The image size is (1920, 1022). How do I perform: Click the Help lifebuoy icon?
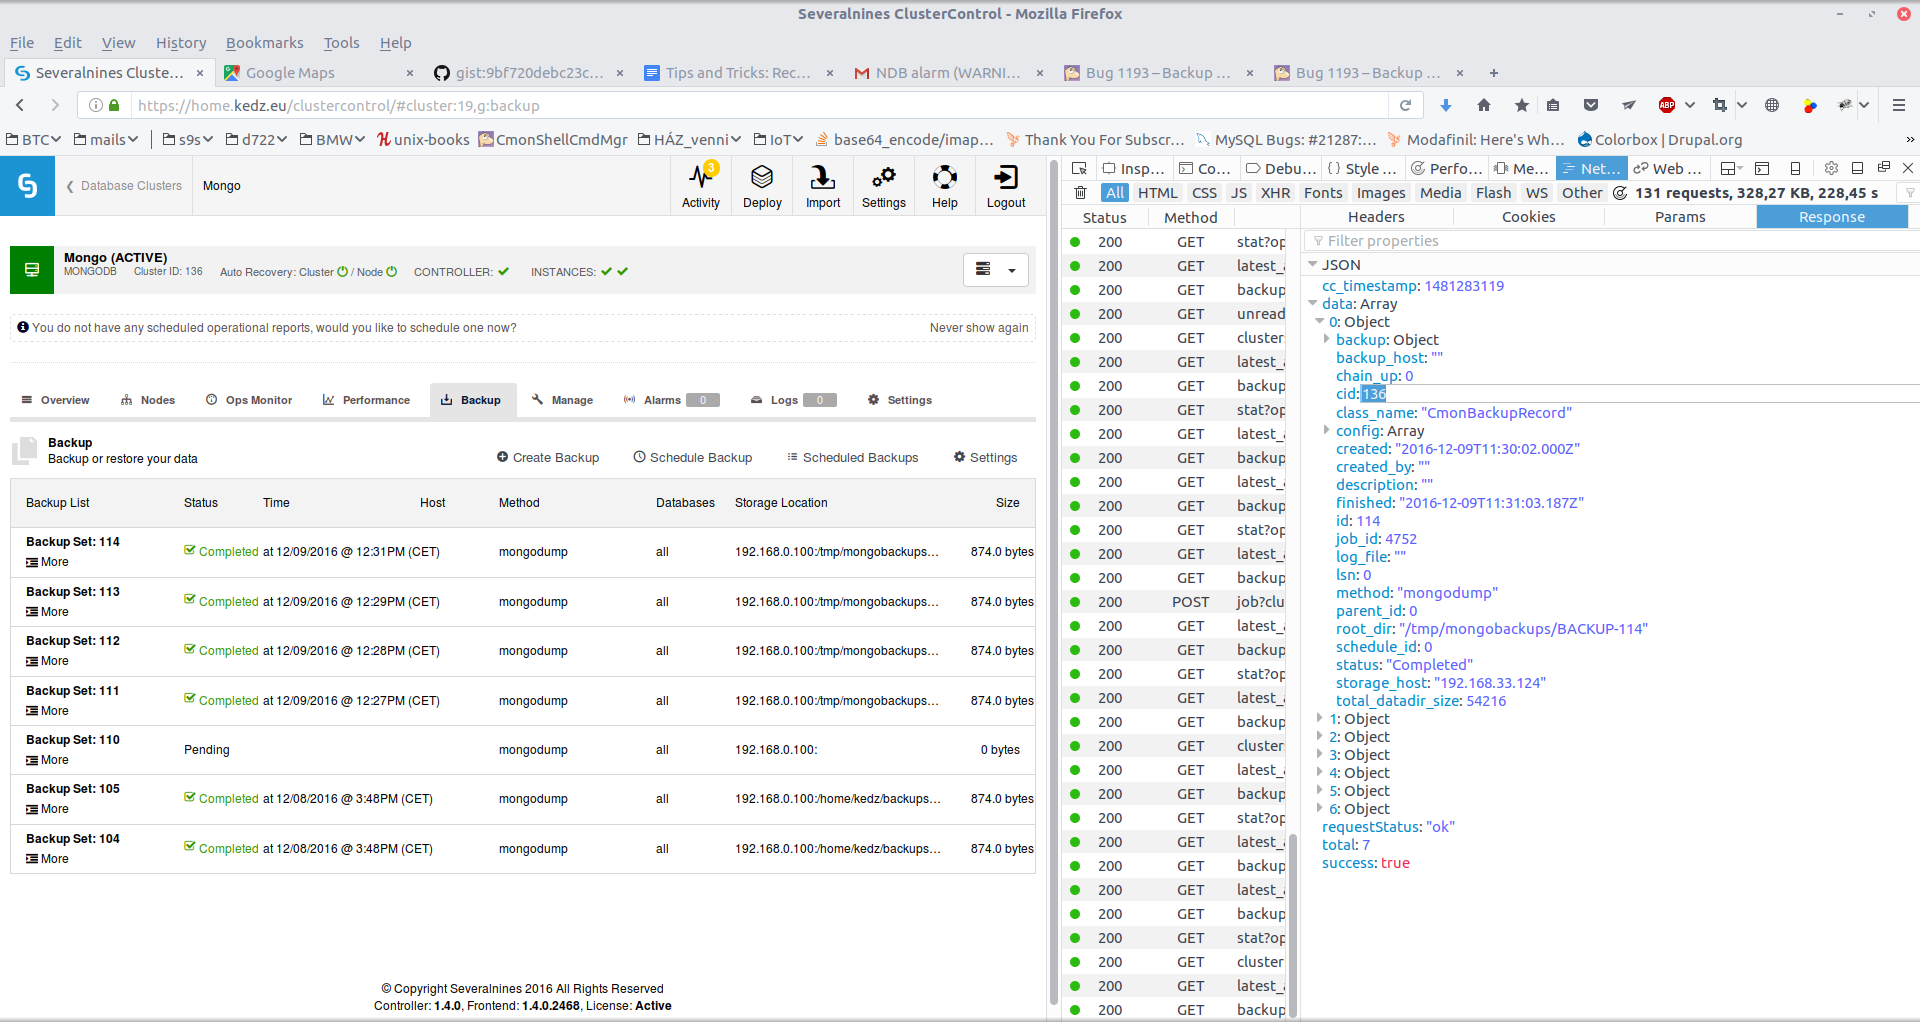[945, 186]
